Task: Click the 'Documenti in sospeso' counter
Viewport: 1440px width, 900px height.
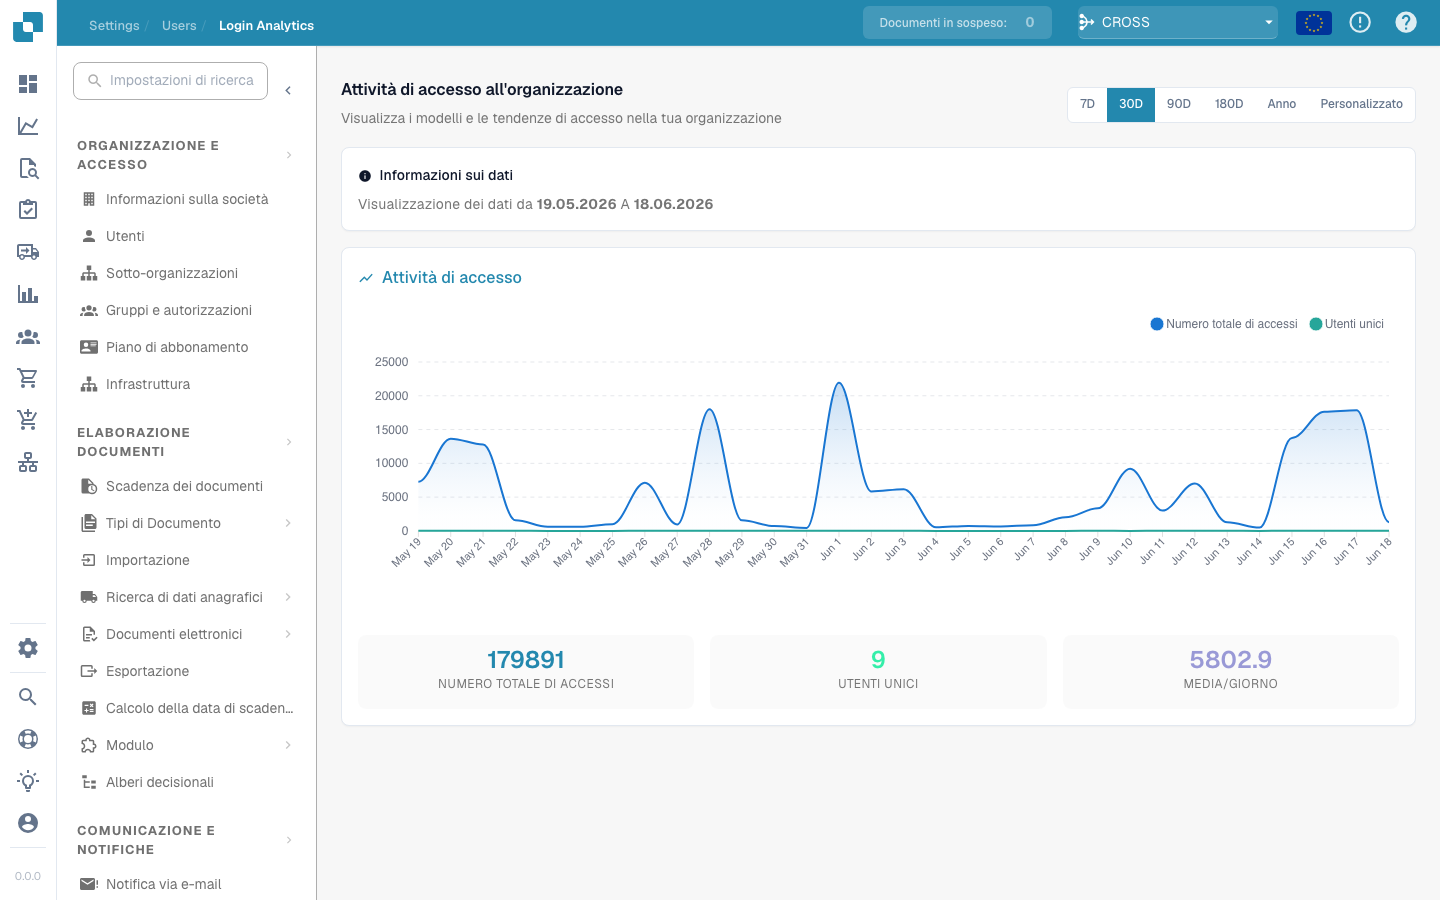Action: [x=957, y=22]
